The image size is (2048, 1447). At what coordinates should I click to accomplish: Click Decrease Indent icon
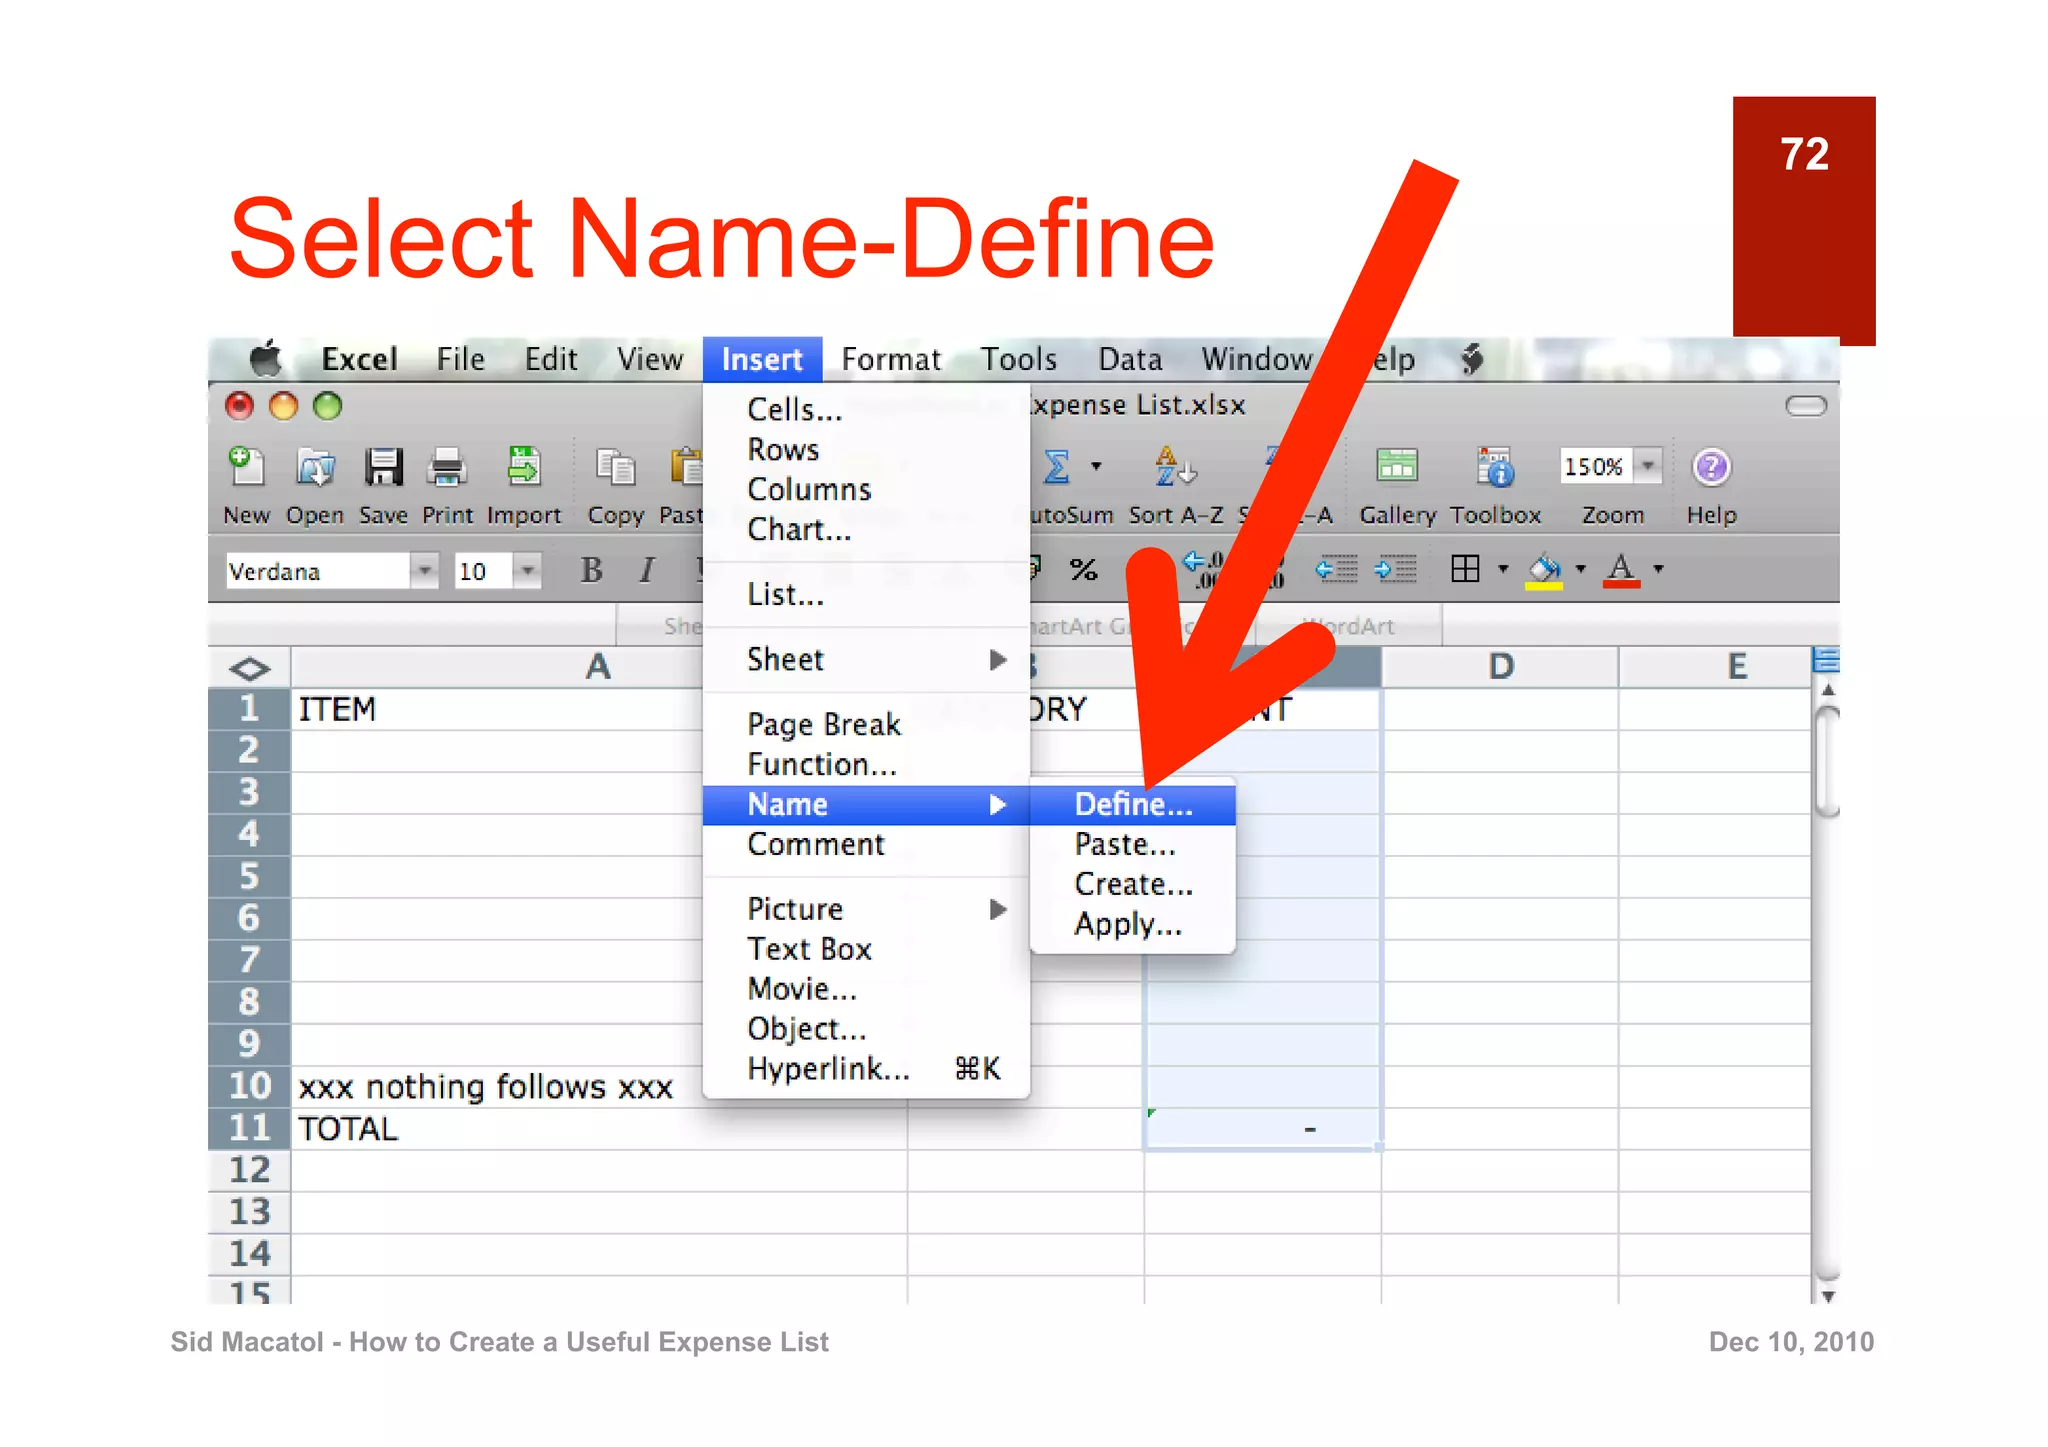(x=1336, y=569)
